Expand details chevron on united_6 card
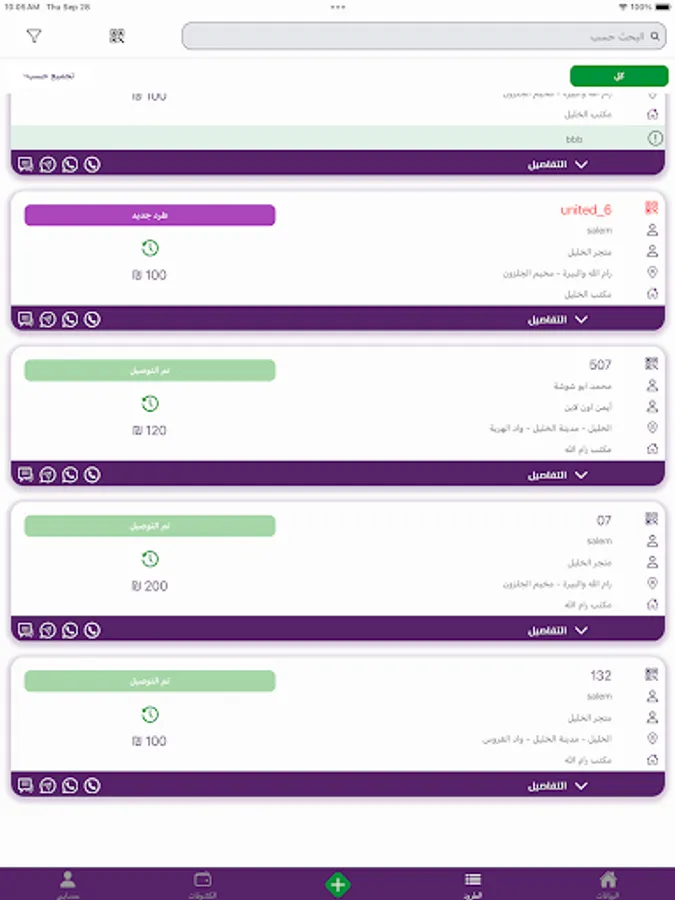This screenshot has width=675, height=900. (581, 319)
